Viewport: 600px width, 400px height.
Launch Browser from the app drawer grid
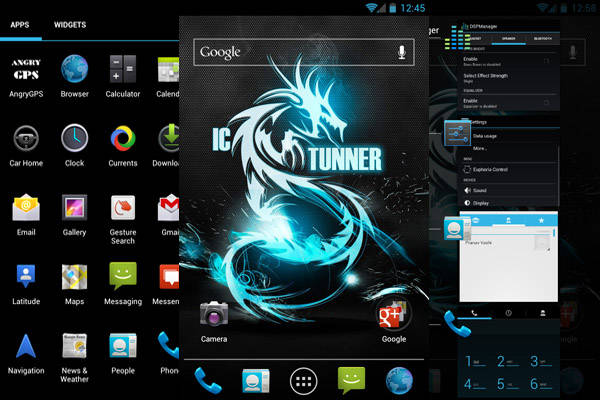point(74,76)
